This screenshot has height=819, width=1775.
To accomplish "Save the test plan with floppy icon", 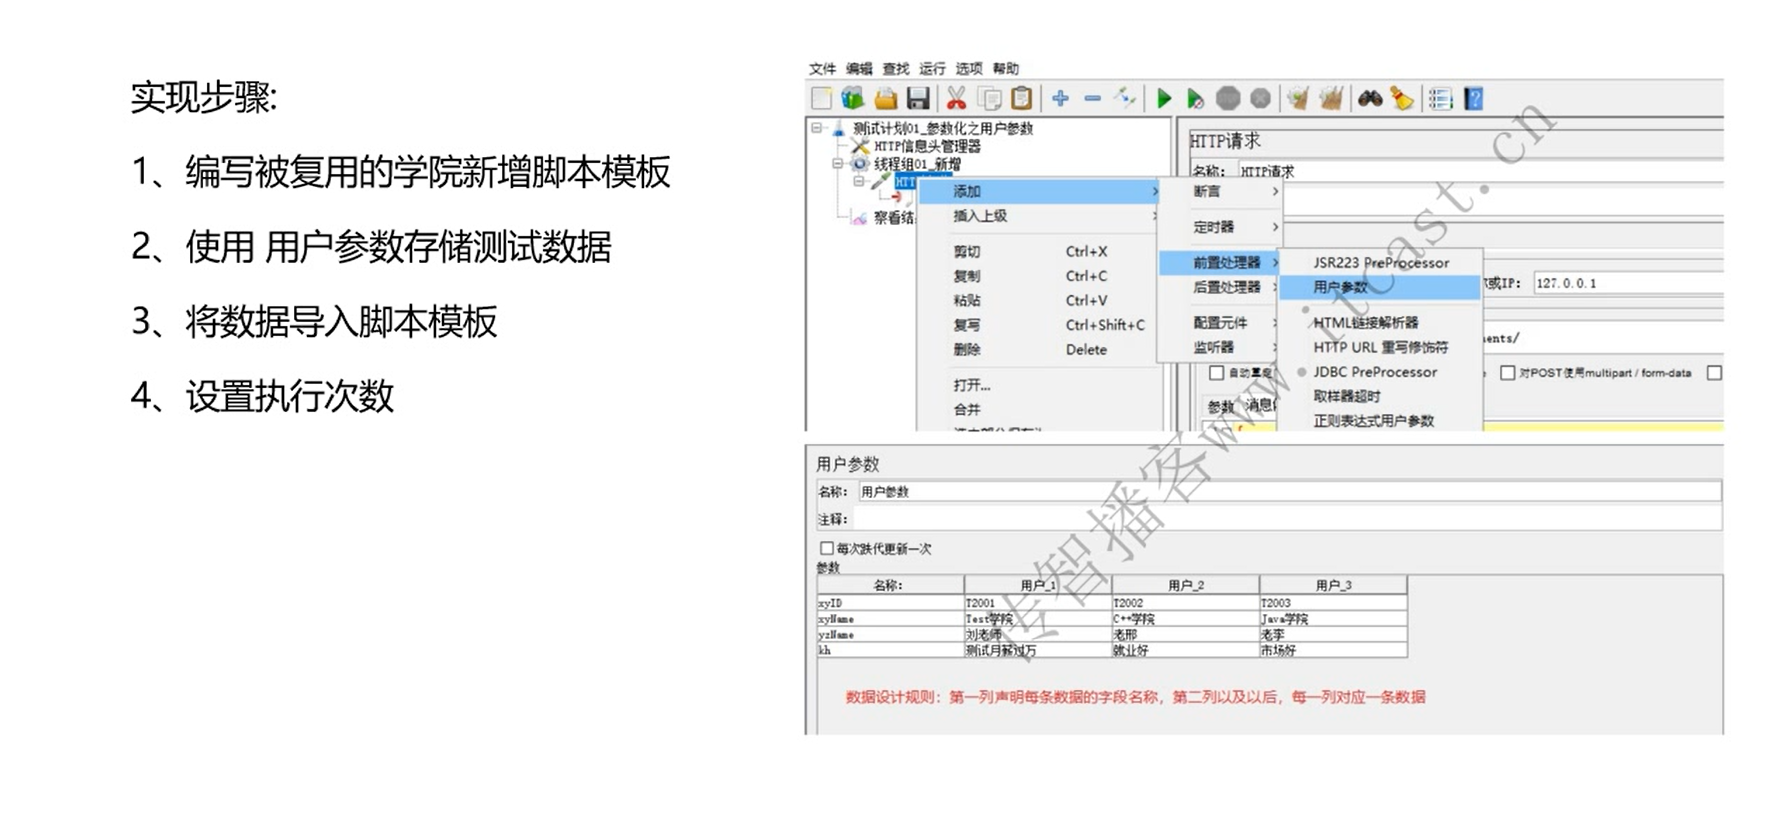I will (918, 98).
